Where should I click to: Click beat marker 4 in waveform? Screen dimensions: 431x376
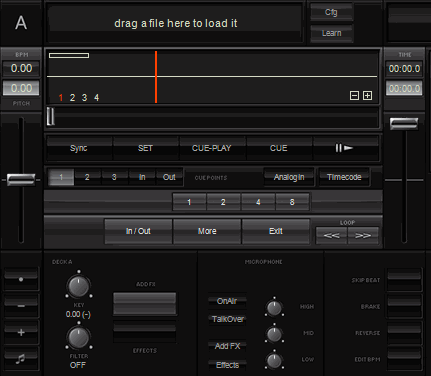96,98
